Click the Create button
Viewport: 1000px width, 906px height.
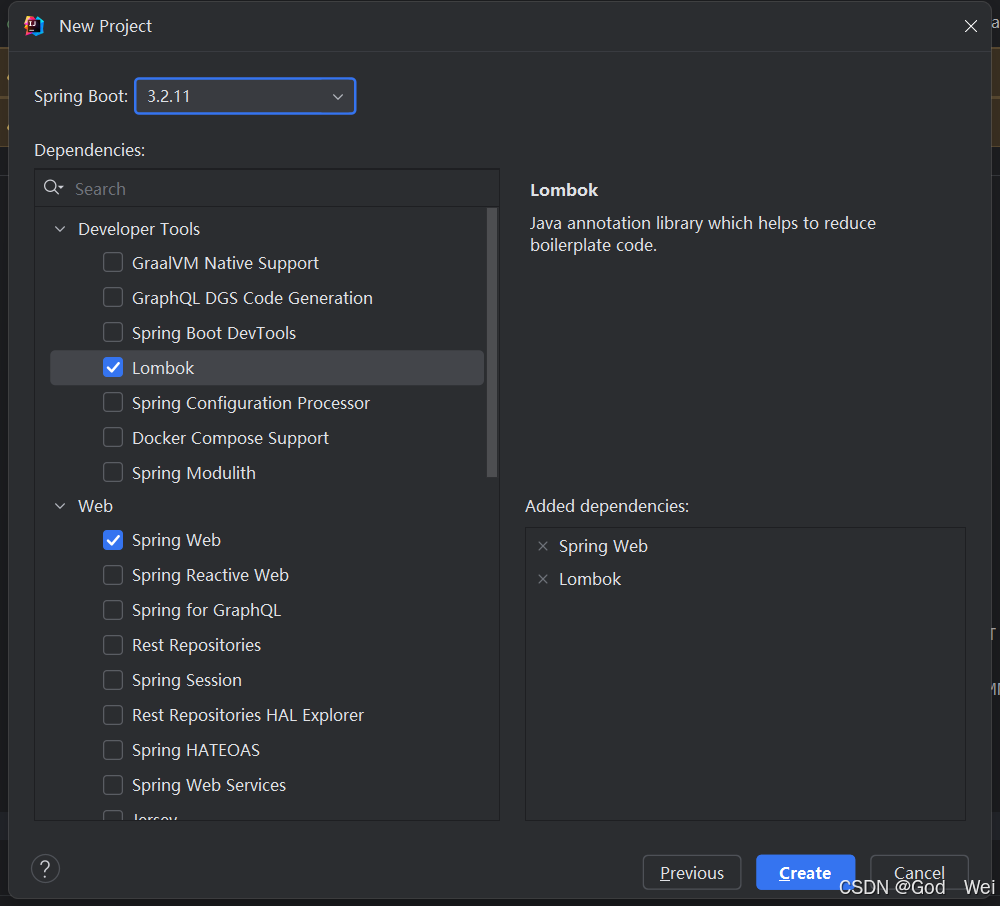point(805,872)
